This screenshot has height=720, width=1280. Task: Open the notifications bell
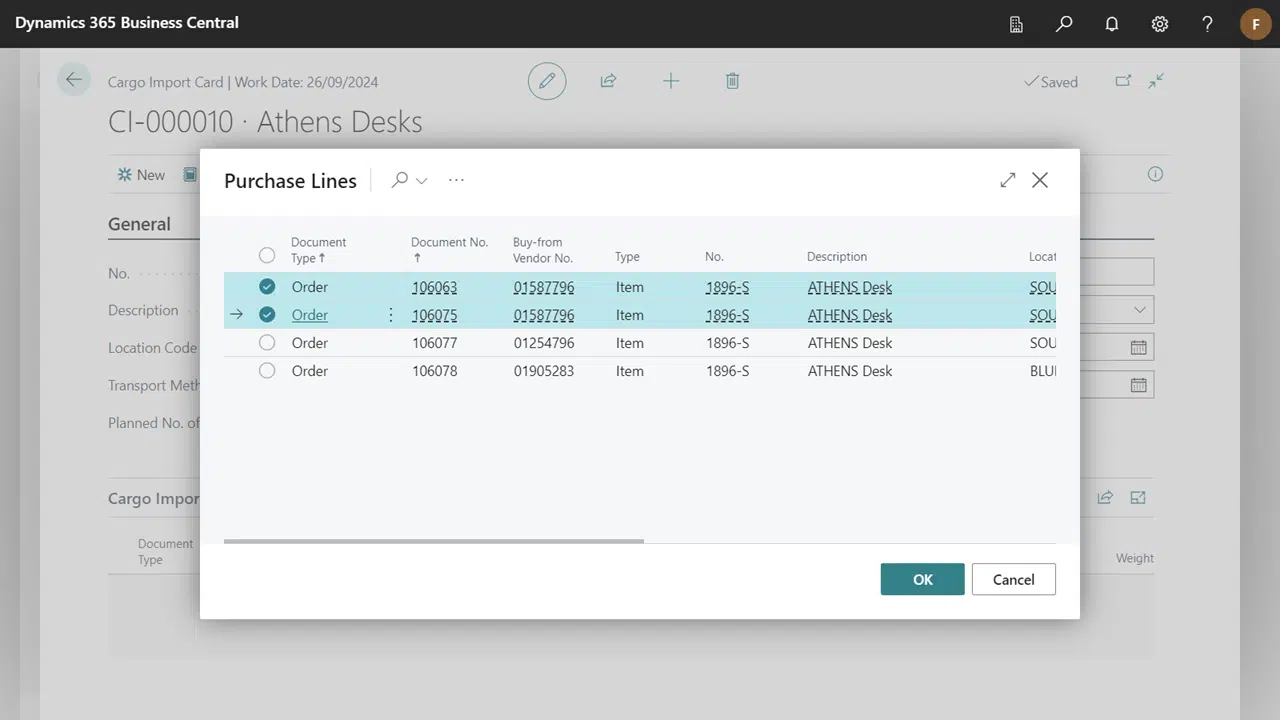pos(1112,24)
